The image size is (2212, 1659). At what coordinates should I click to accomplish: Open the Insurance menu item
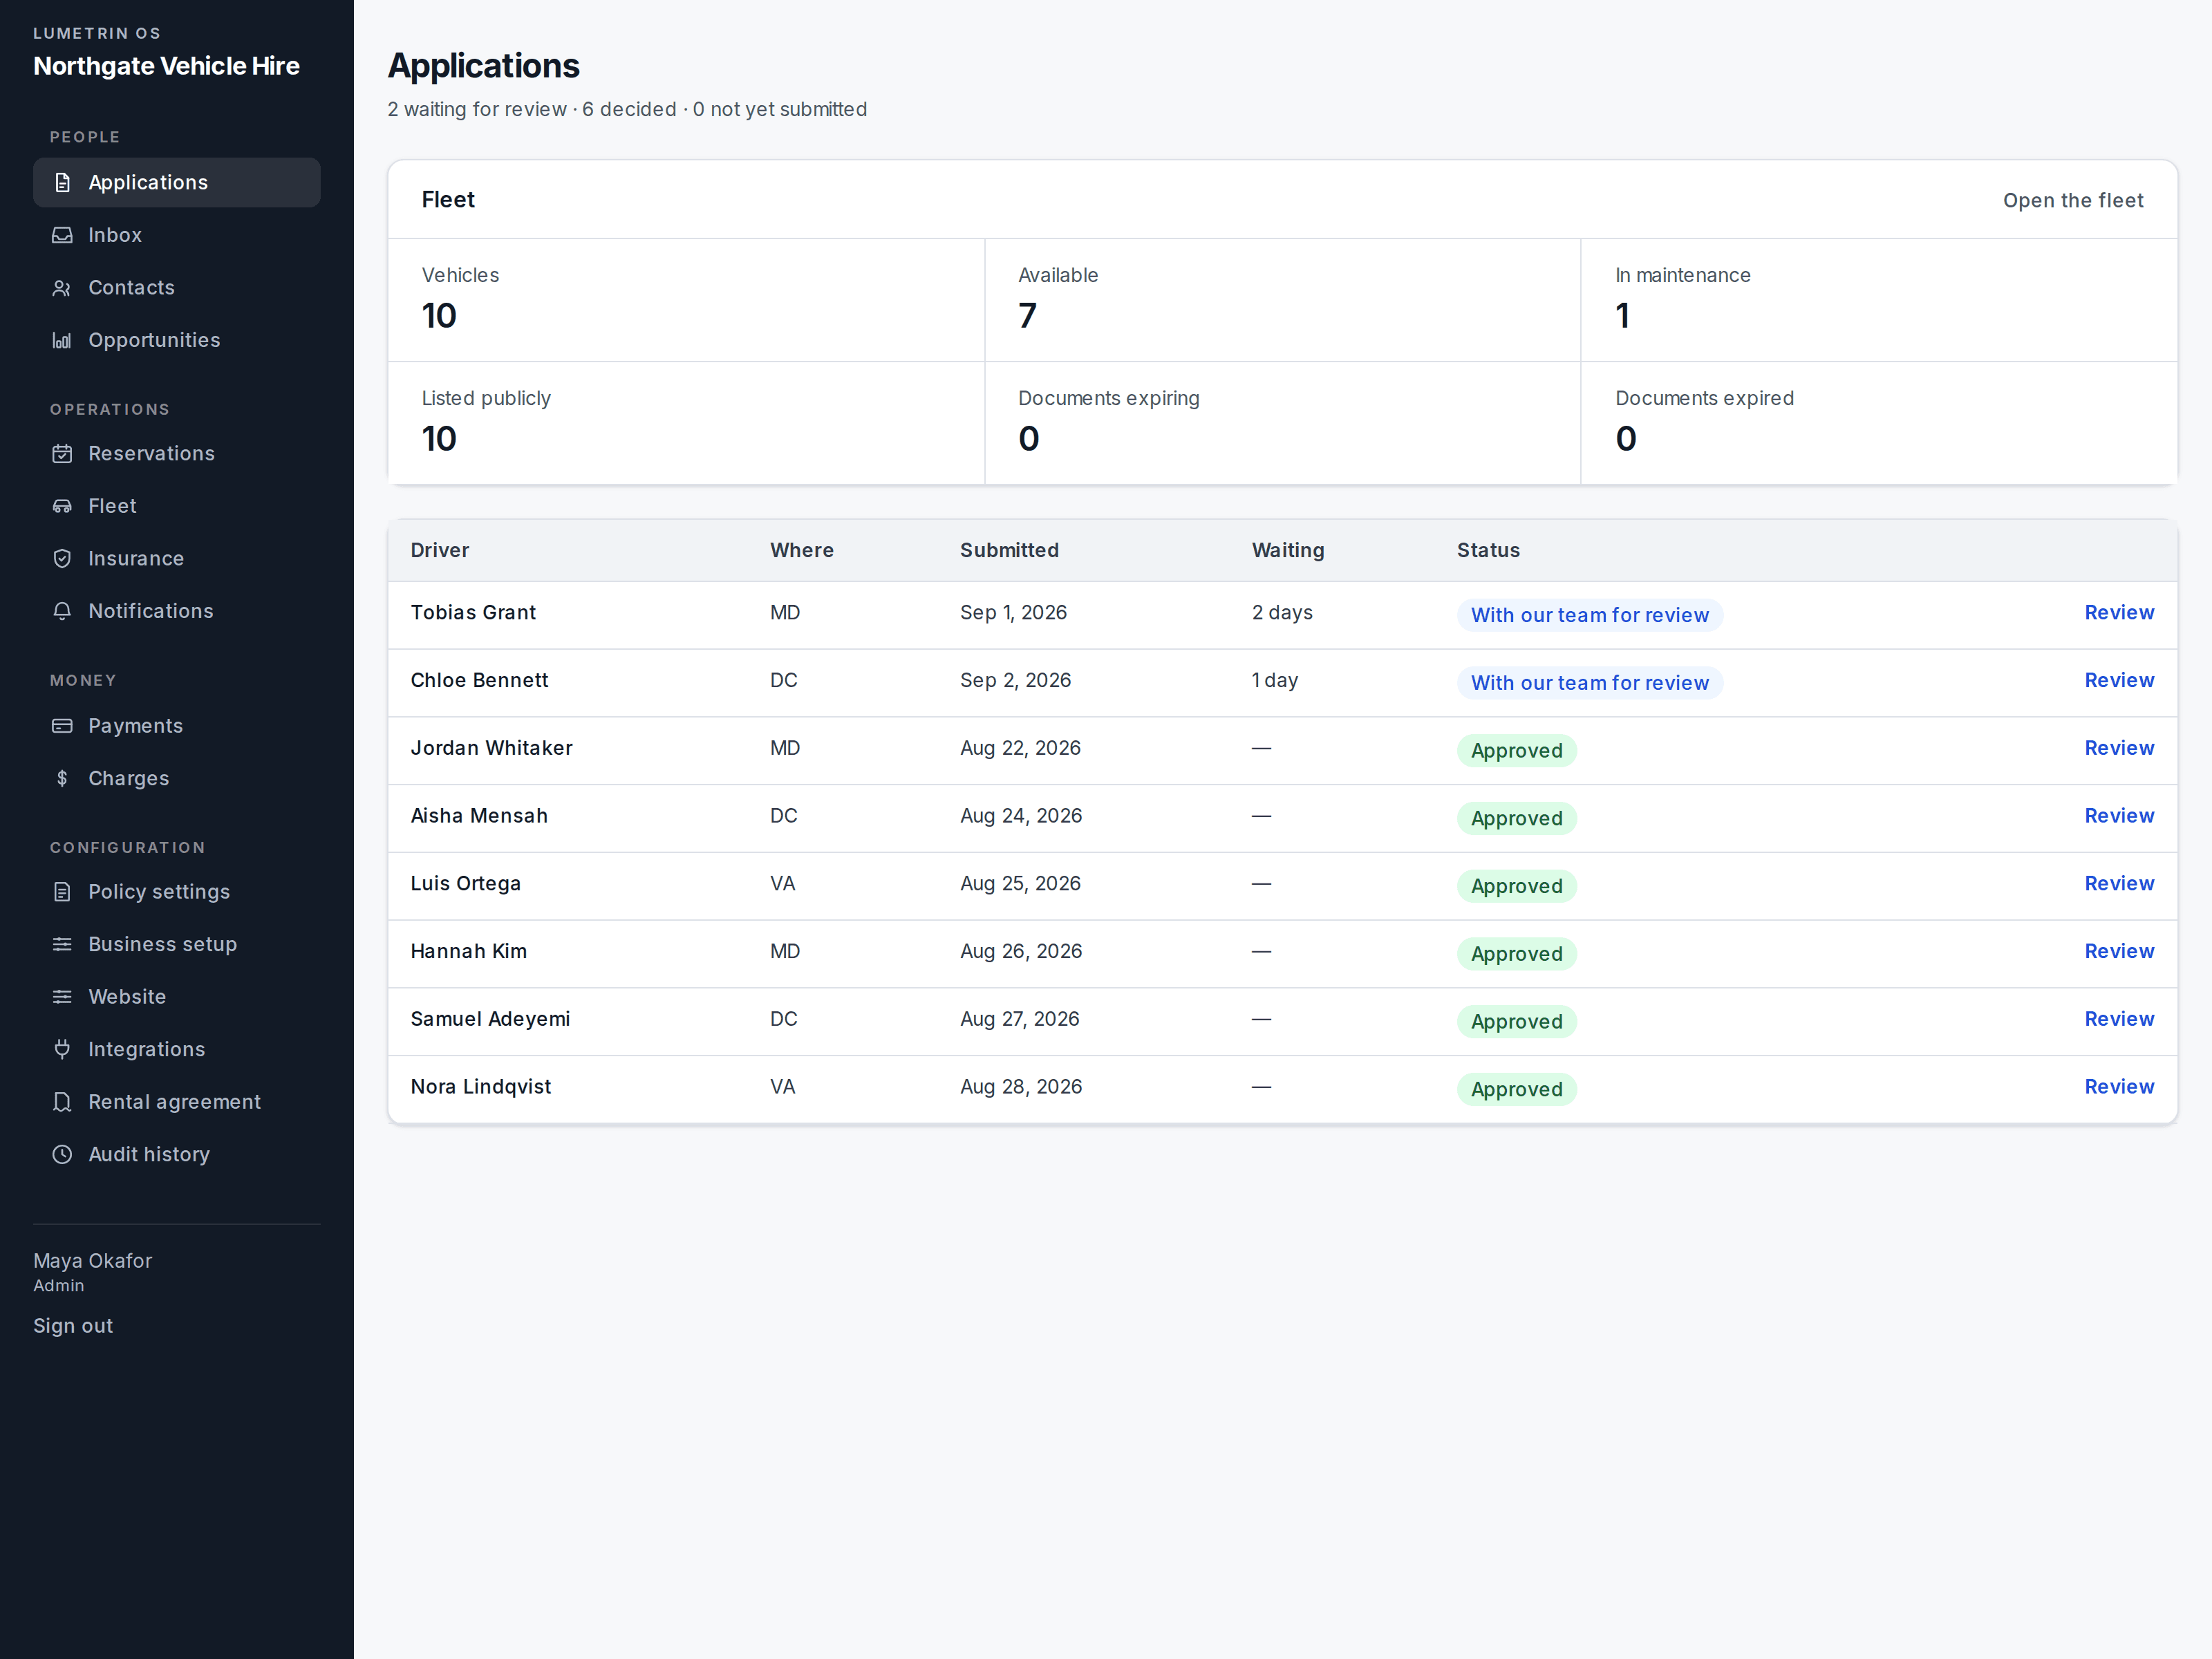[177, 559]
